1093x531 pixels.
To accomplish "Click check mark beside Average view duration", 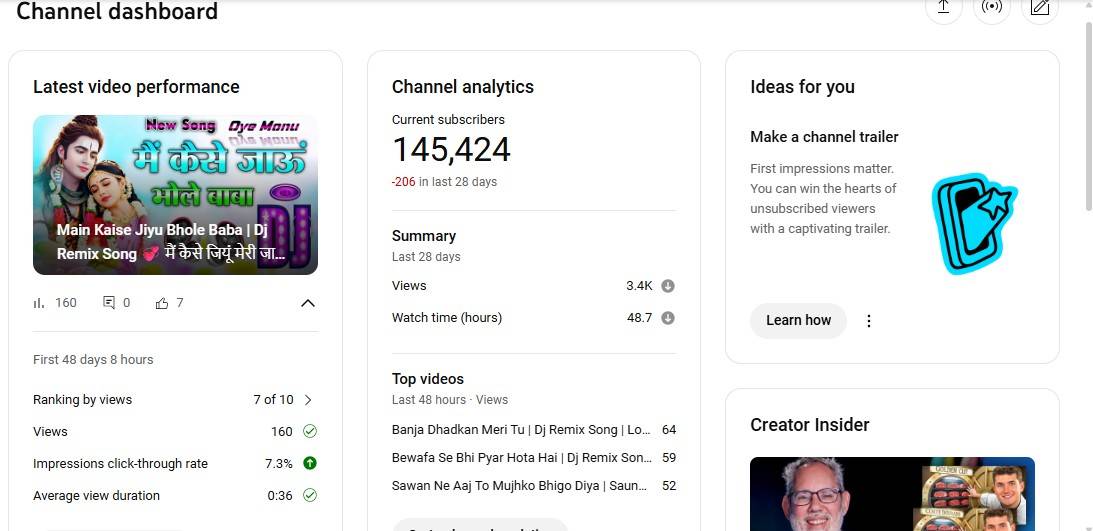I will [310, 496].
